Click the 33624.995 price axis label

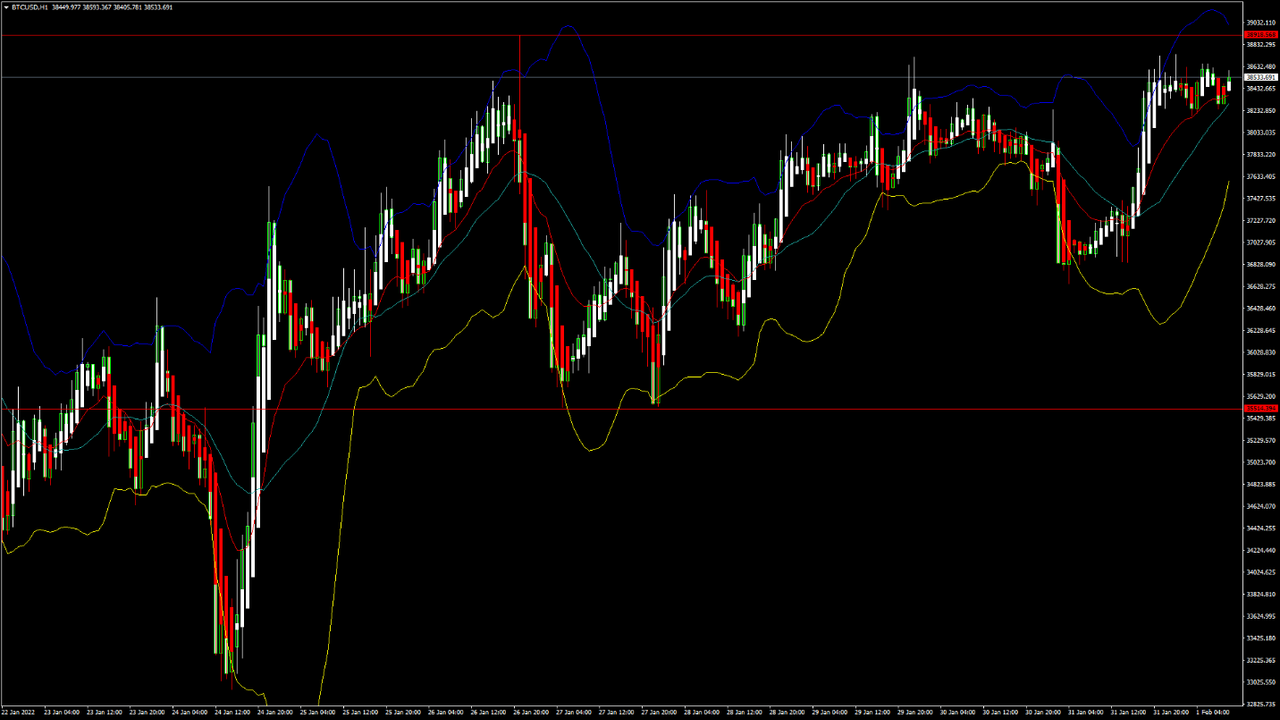1260,616
